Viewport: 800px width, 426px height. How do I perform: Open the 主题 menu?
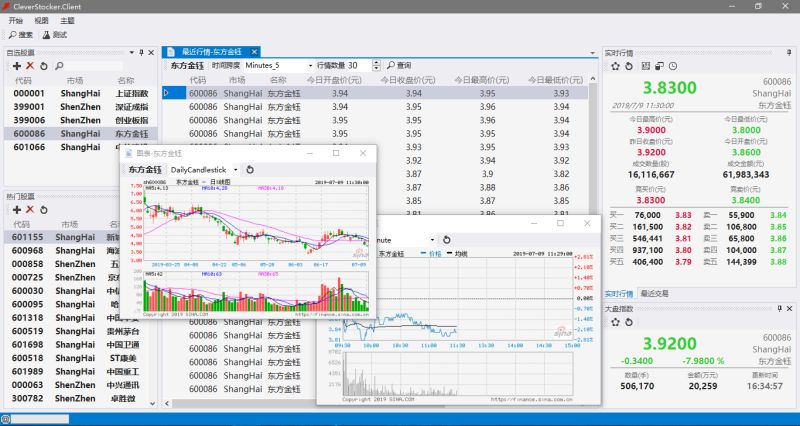tap(67, 21)
